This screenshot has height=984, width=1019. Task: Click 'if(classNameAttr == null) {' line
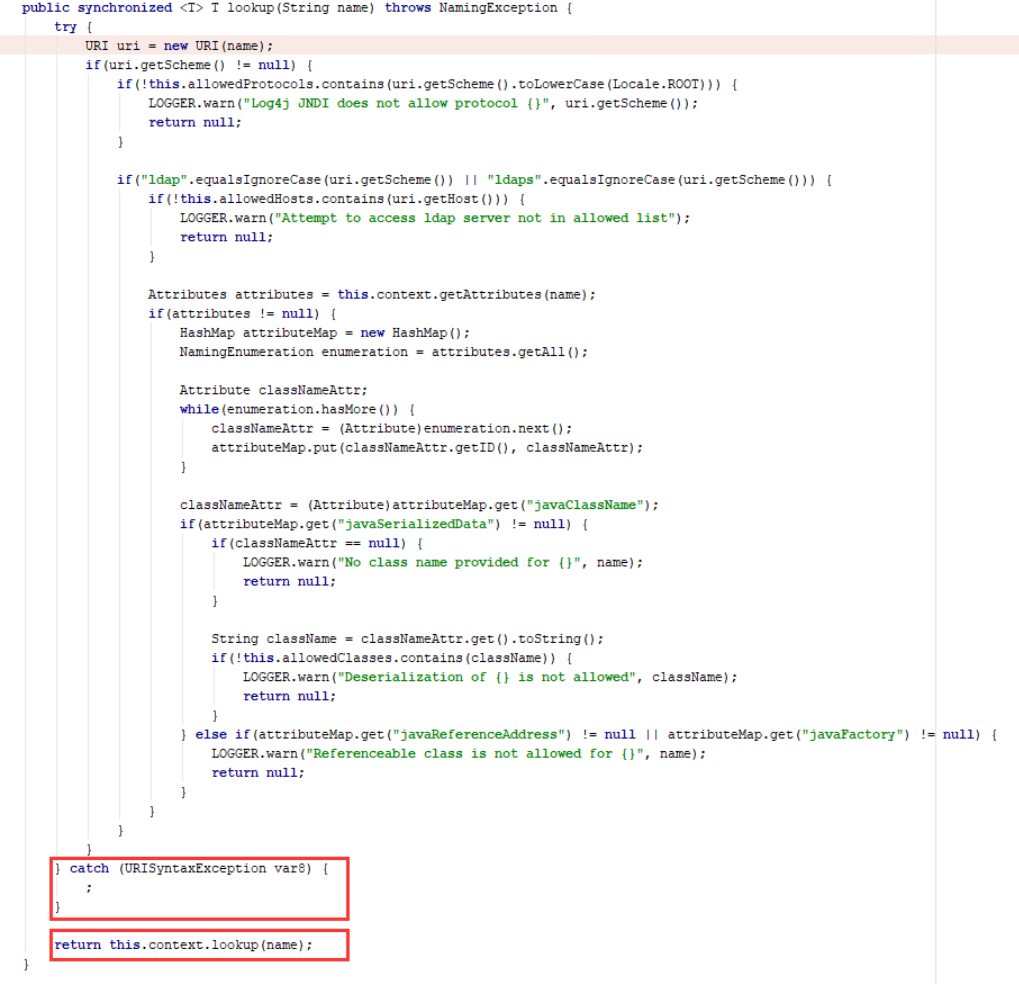[316, 543]
